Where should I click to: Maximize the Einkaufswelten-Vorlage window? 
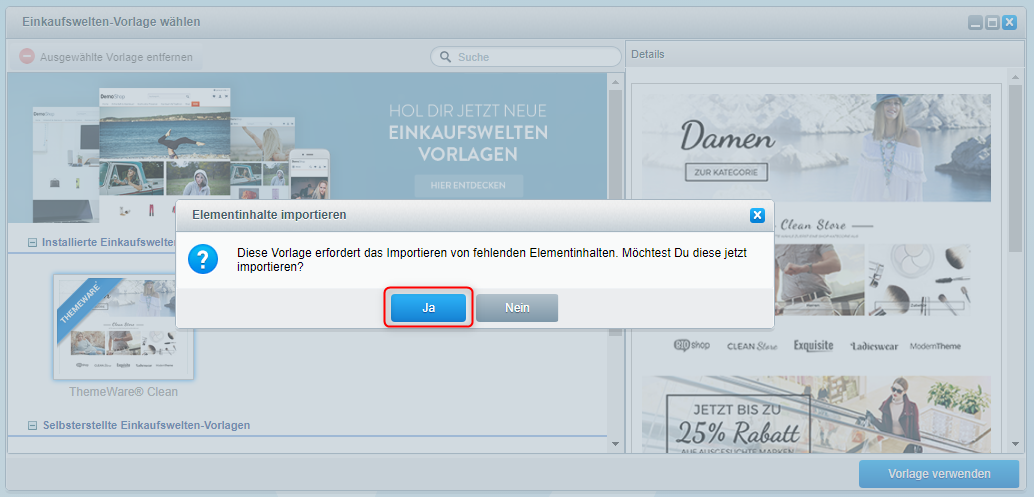[x=992, y=23]
